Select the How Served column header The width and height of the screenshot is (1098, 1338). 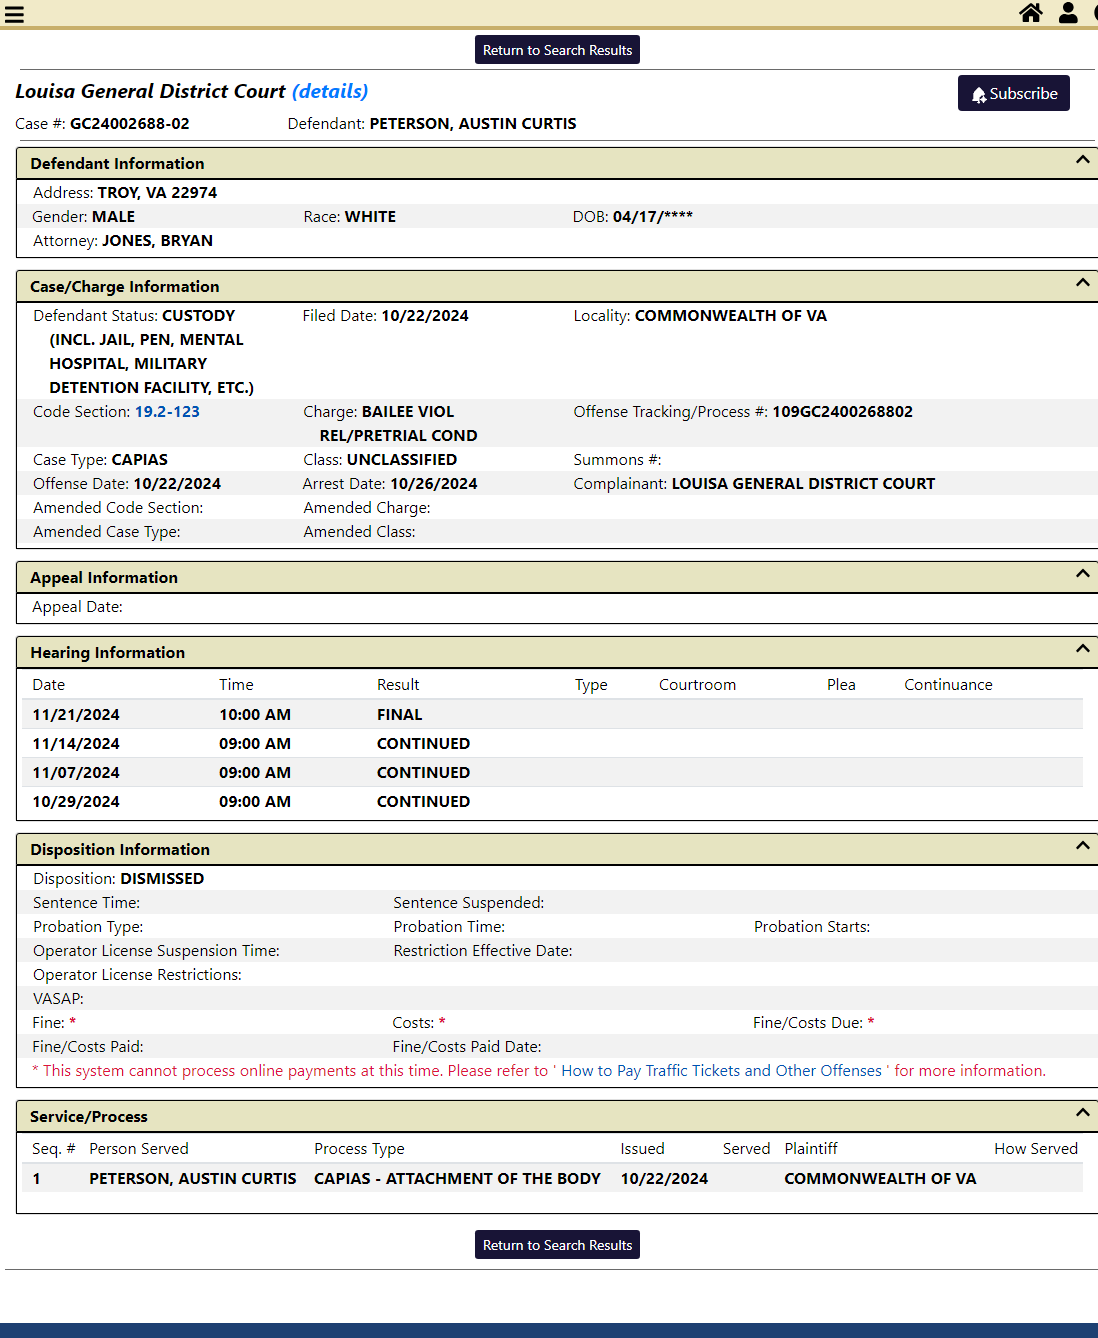click(1036, 1149)
